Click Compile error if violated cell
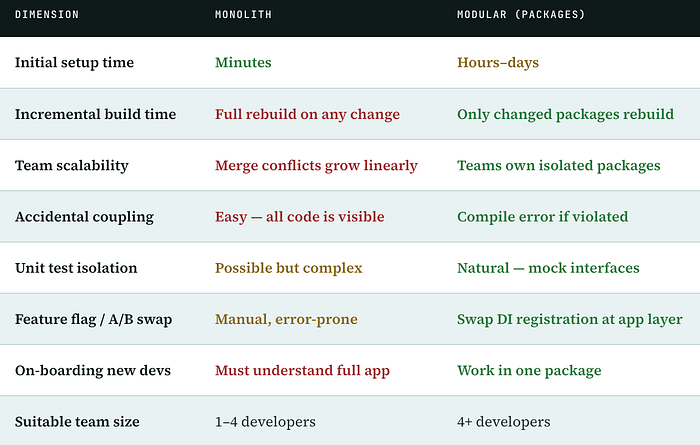700x445 pixels. click(542, 217)
